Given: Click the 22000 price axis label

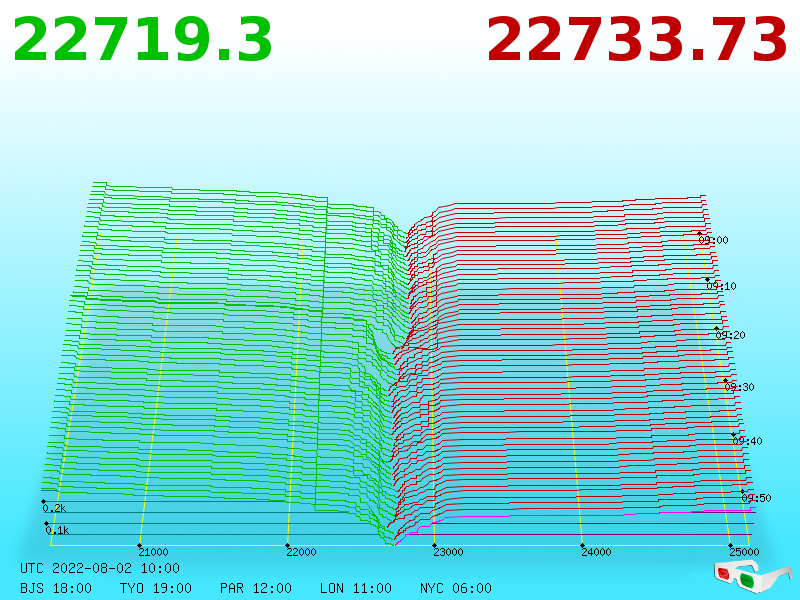Looking at the screenshot, I should click(302, 552).
